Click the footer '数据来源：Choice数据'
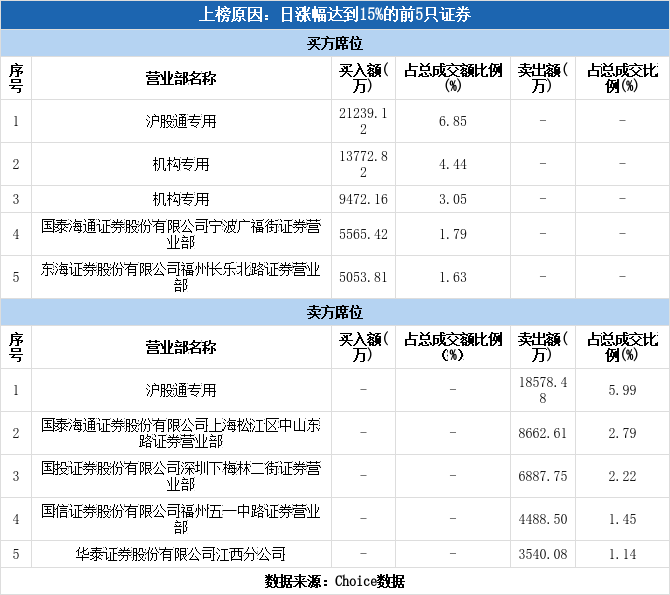This screenshot has width=670, height=595. [335, 581]
